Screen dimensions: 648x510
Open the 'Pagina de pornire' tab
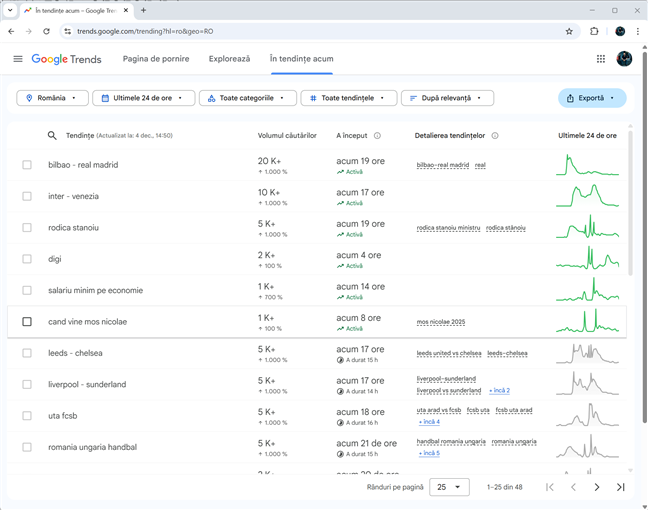tap(156, 59)
